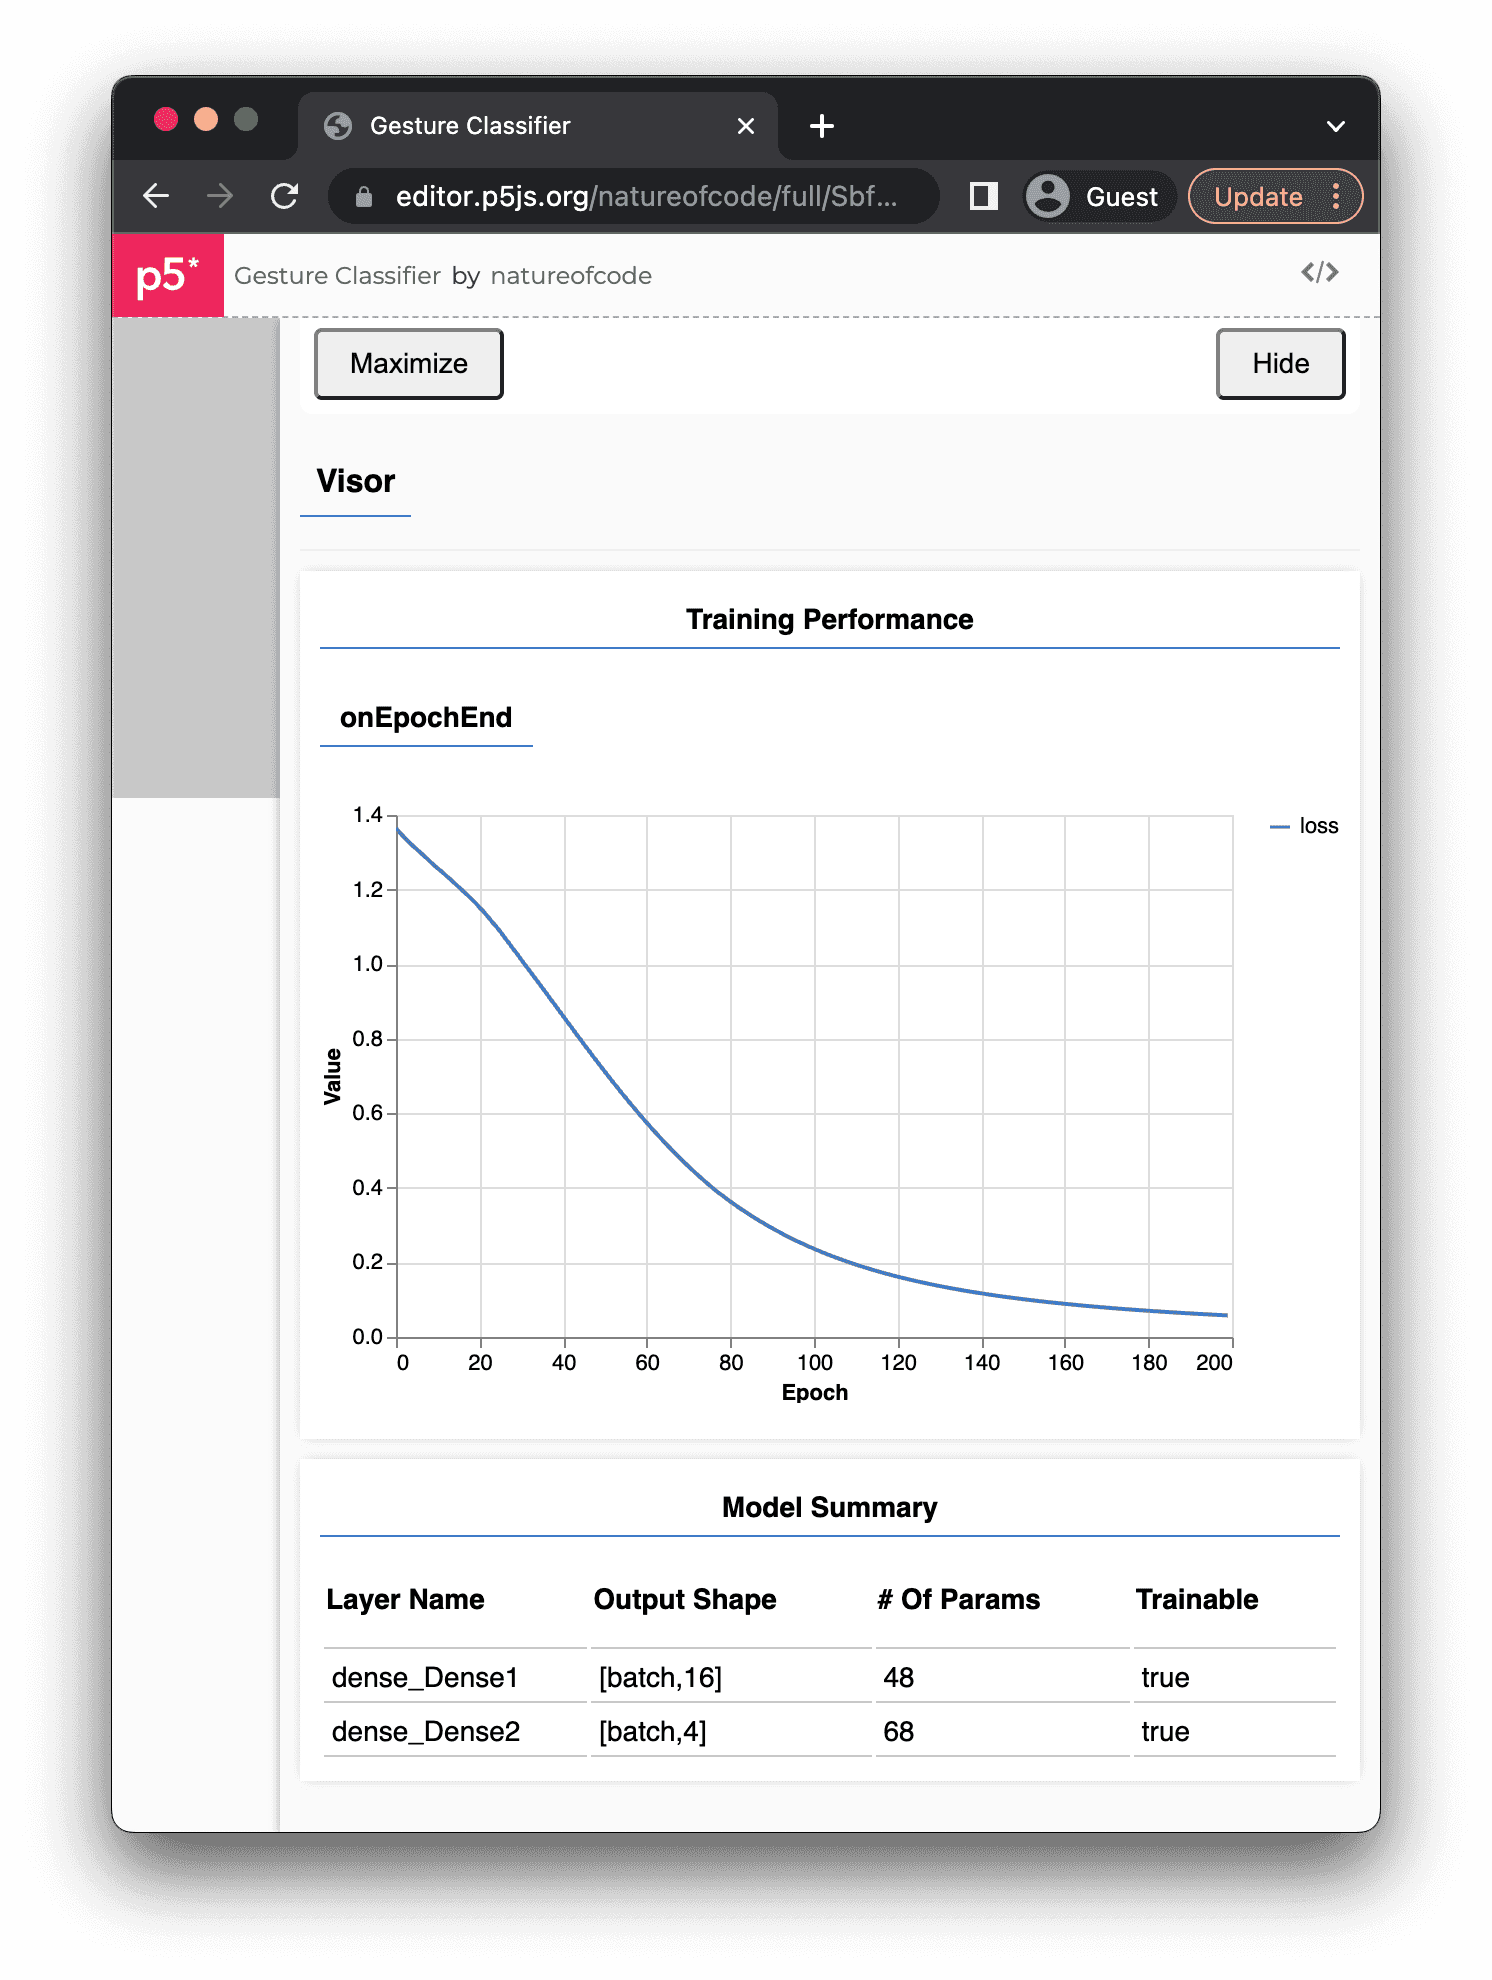Click the 0.6 tick on Value axis
Image resolution: width=1492 pixels, height=1980 pixels.
click(x=367, y=1113)
